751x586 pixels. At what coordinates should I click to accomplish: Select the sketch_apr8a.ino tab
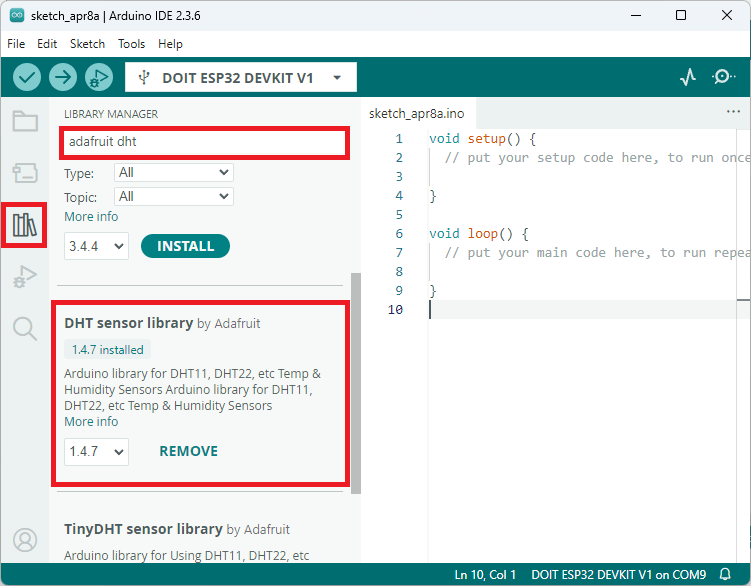[x=416, y=114]
